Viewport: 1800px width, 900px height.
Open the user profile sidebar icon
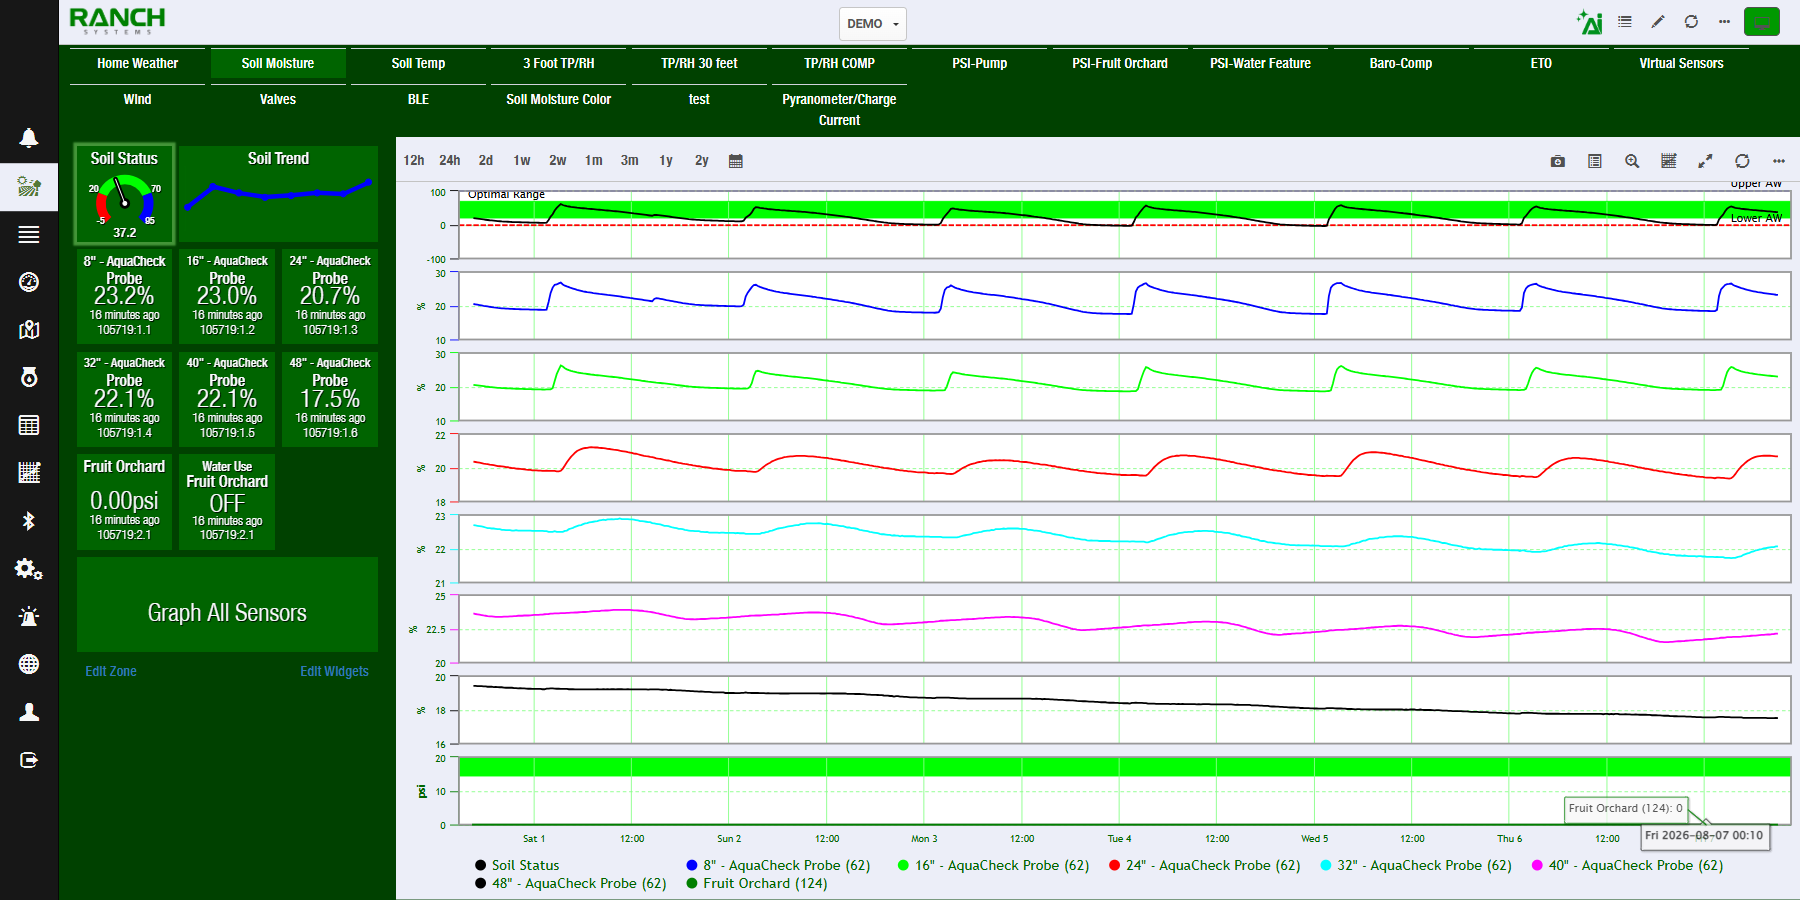(x=29, y=712)
